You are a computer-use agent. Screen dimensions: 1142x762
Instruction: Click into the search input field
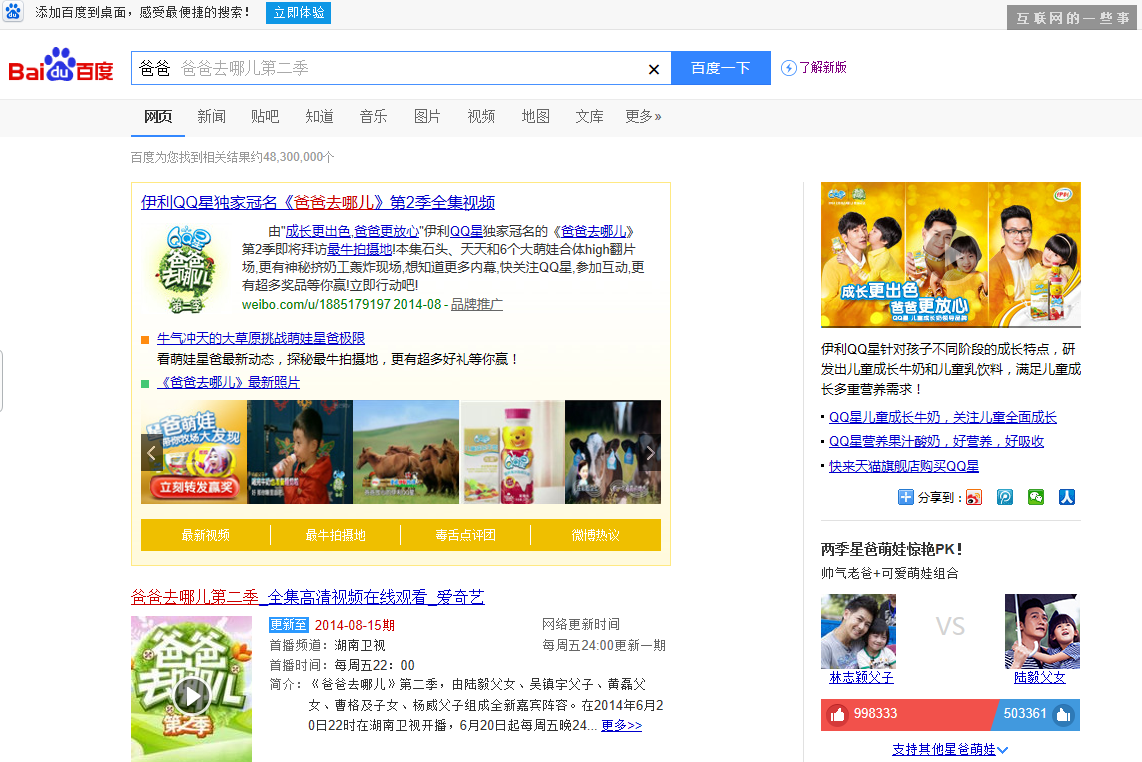click(x=400, y=68)
